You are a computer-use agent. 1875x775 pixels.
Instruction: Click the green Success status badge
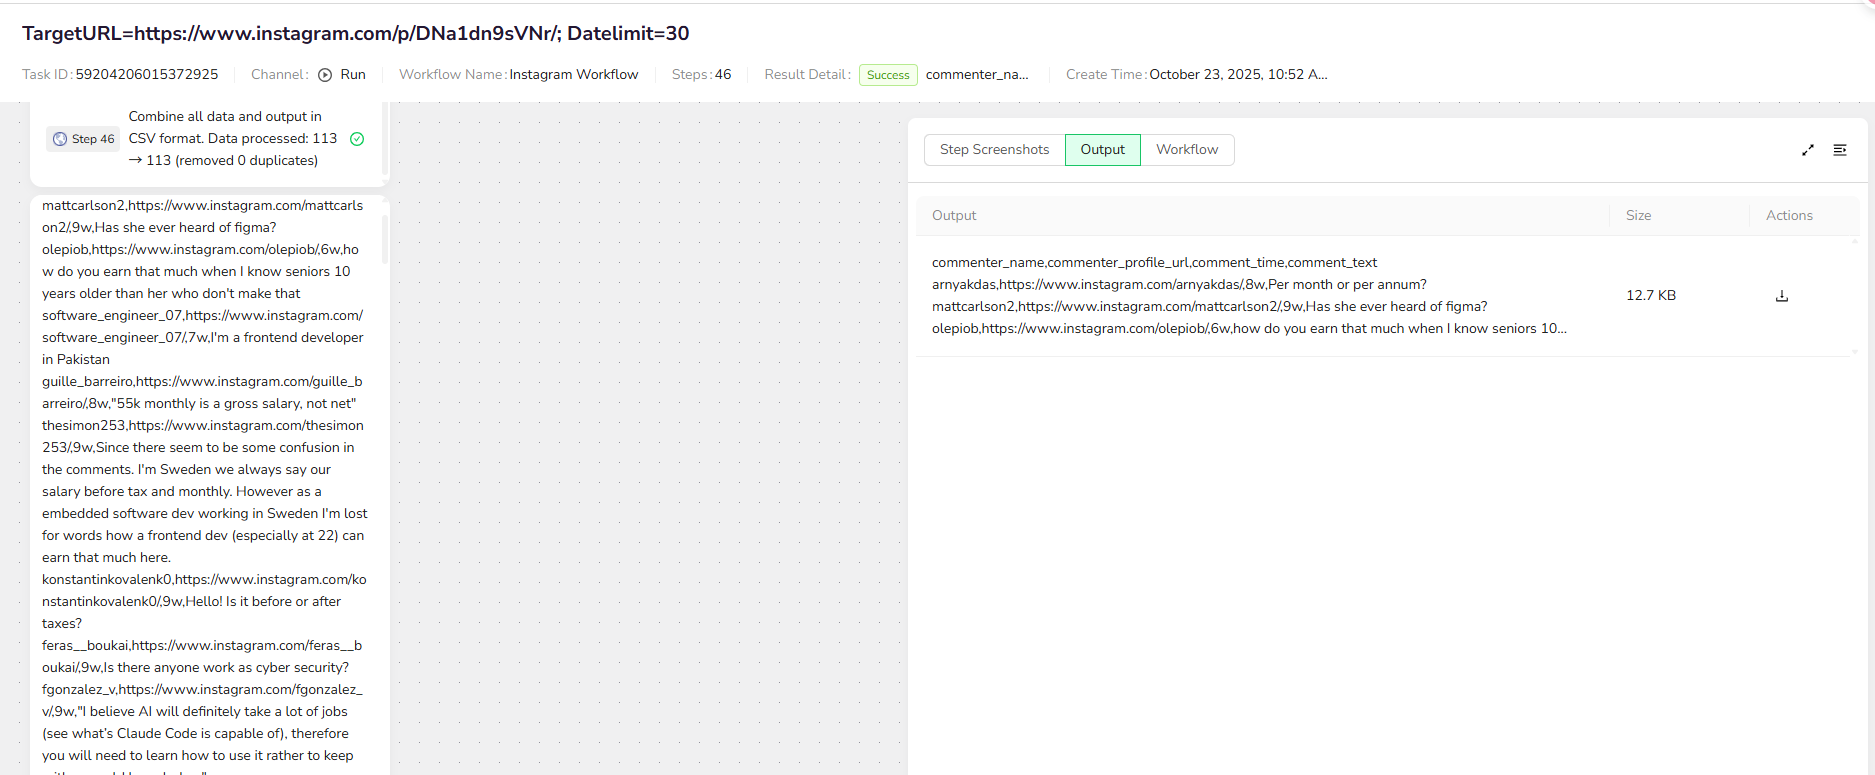point(888,75)
